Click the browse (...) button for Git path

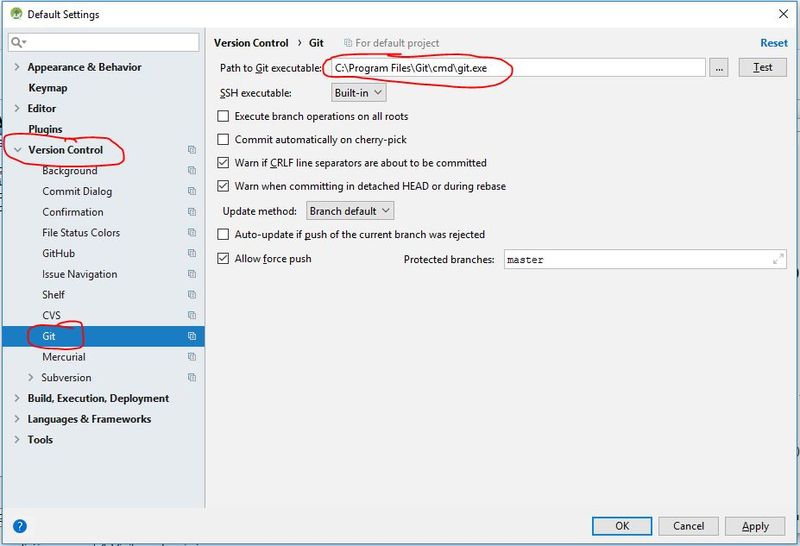(x=718, y=68)
